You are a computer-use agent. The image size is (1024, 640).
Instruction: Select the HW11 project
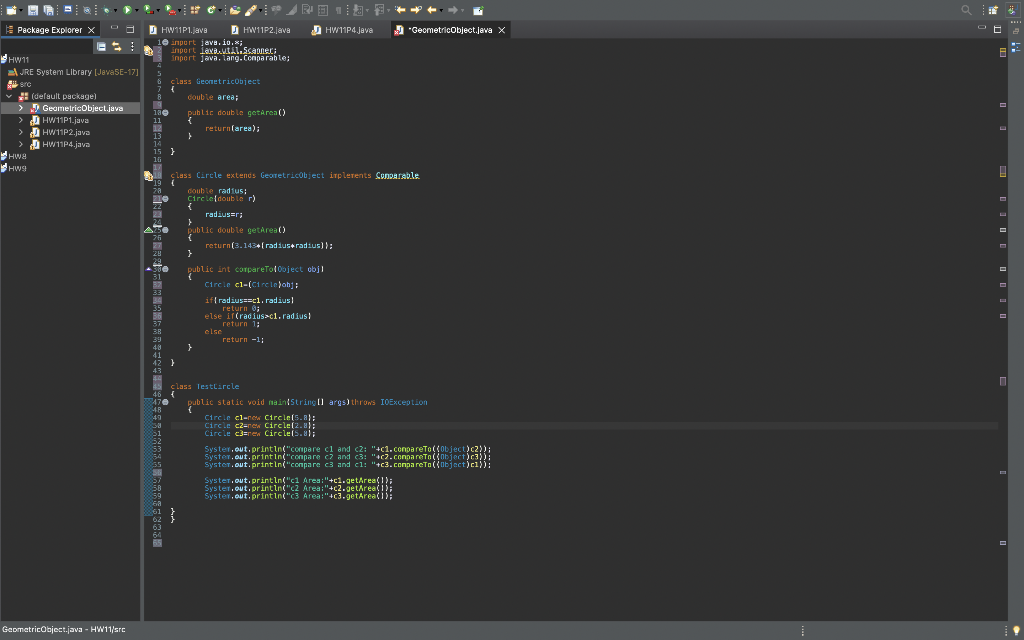14,60
